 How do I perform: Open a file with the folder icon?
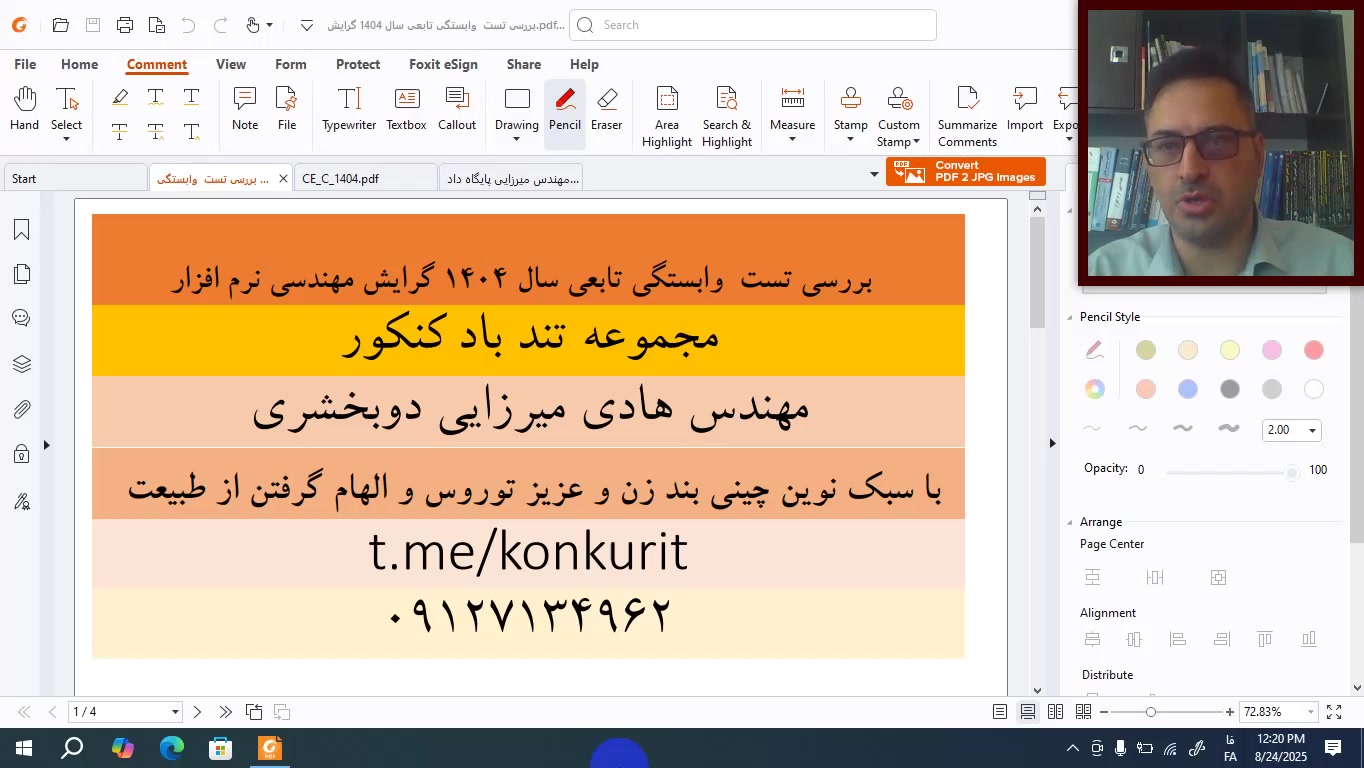tap(60, 25)
